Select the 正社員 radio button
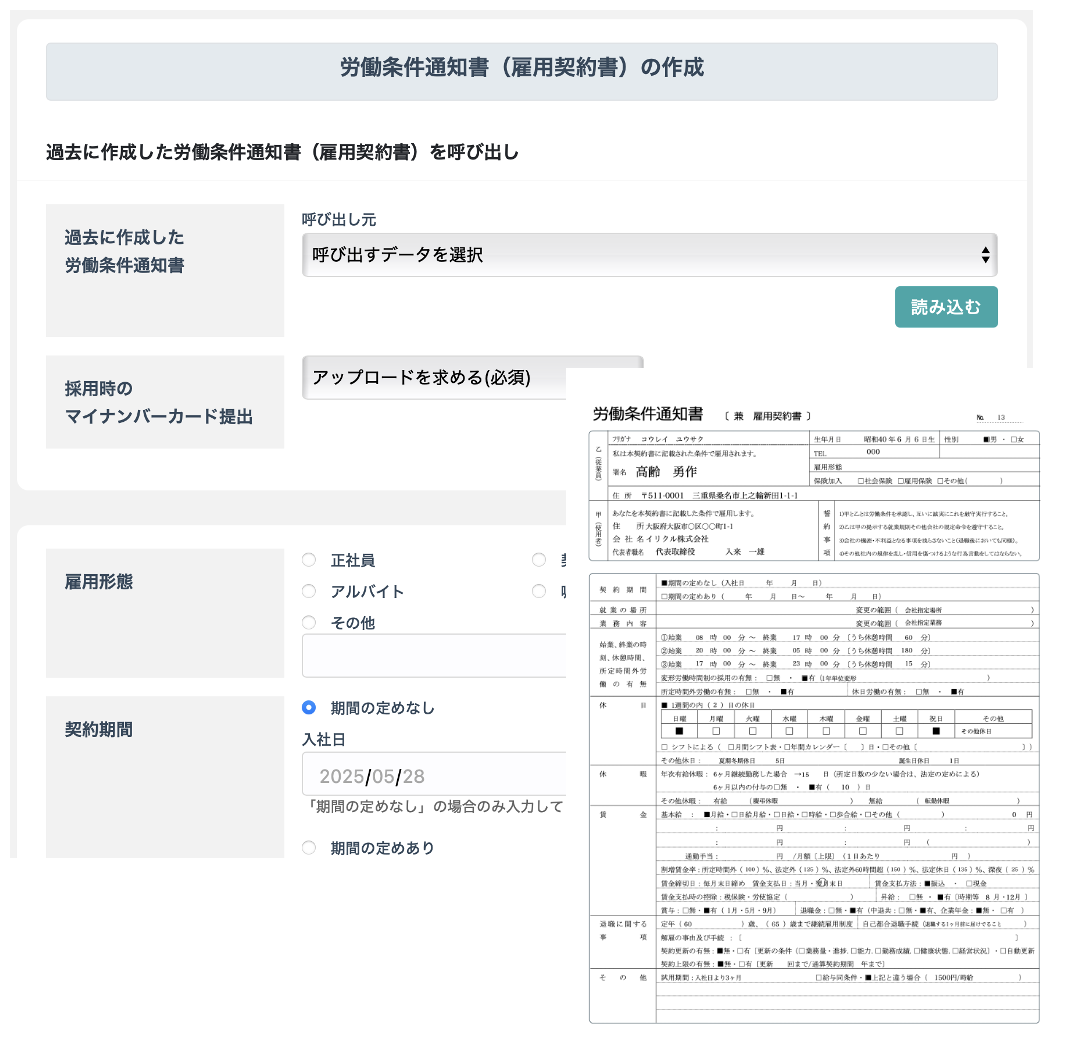Screen dimensions: 1072x1044 (309, 560)
